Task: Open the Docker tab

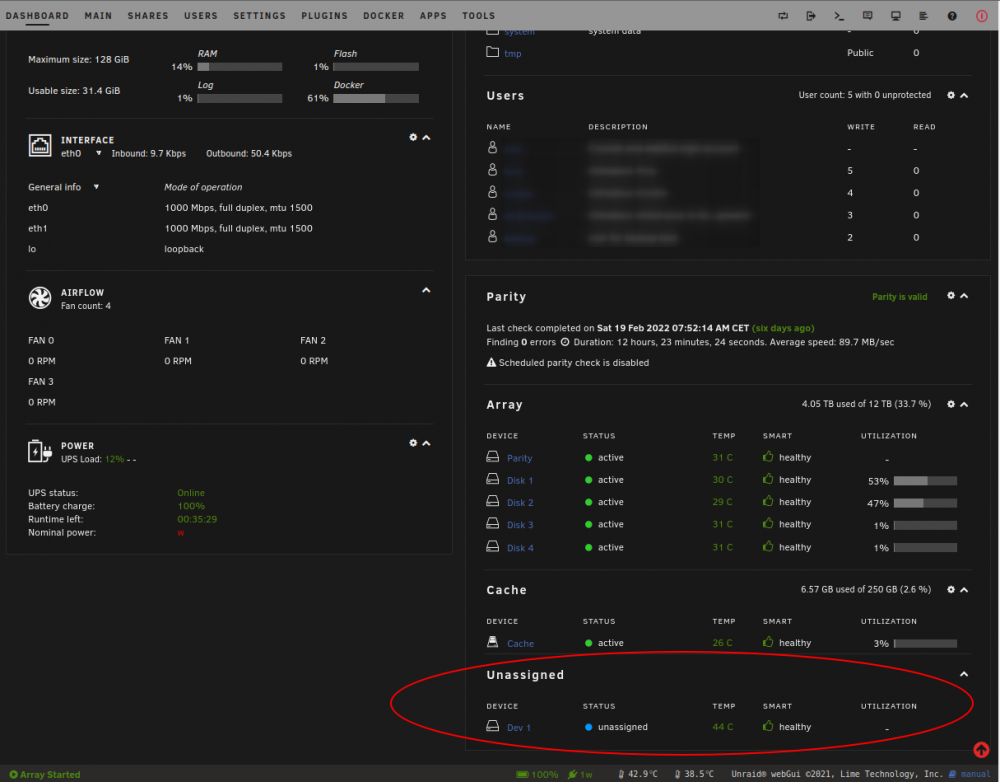Action: (x=384, y=16)
